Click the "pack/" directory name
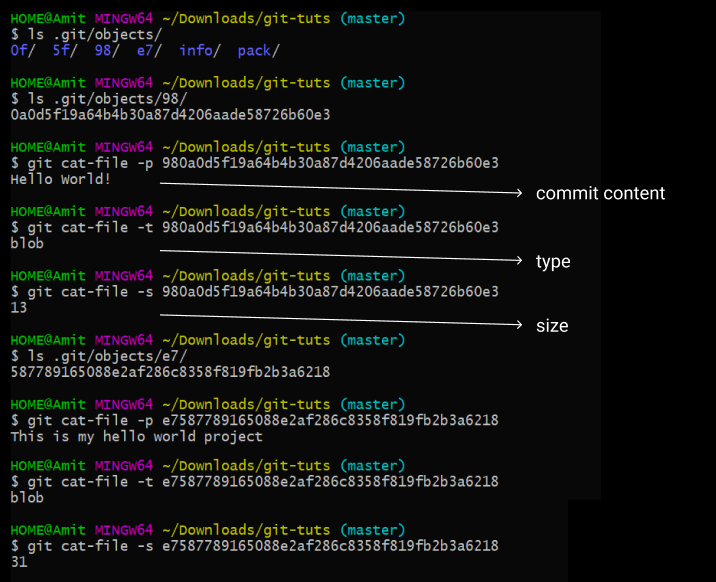 coord(258,51)
